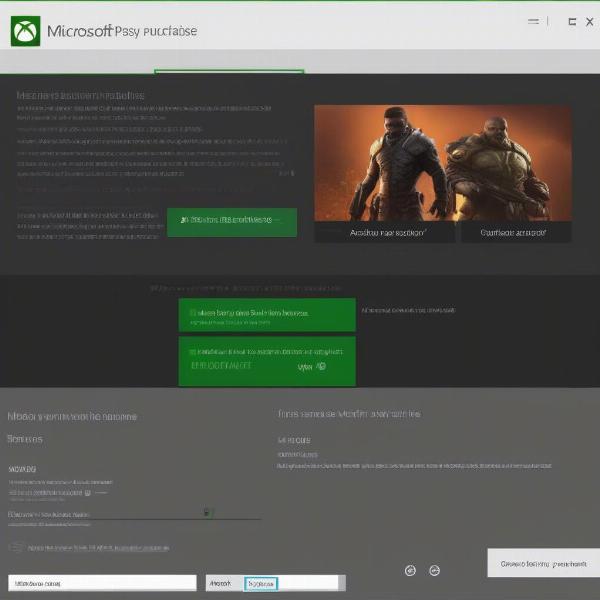Click the card icon left of the underlined link
The height and width of the screenshot is (600, 600).
(x=16, y=548)
